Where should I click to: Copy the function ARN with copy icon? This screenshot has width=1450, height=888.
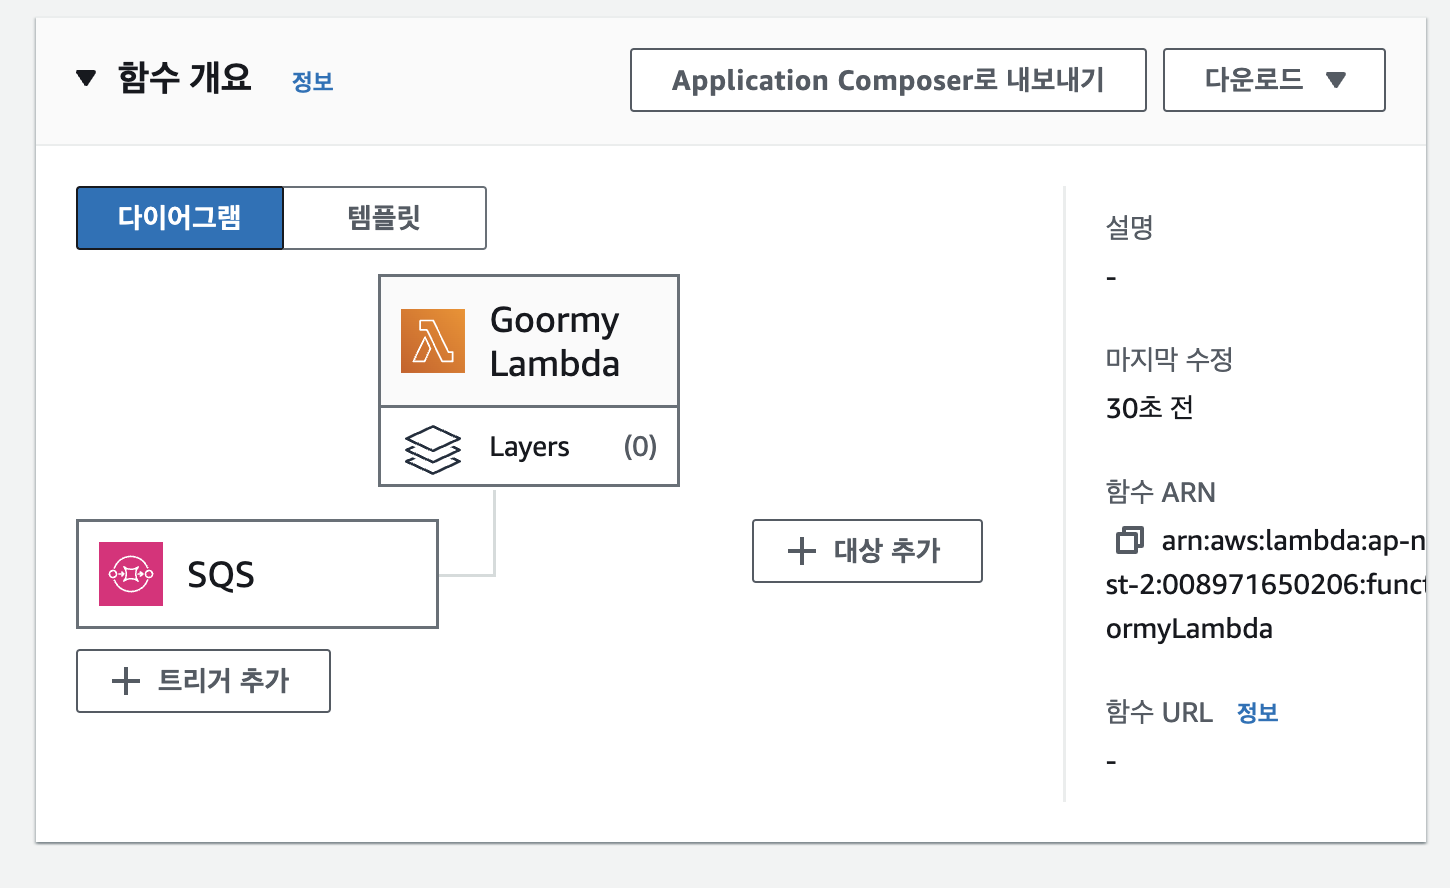(x=1129, y=541)
